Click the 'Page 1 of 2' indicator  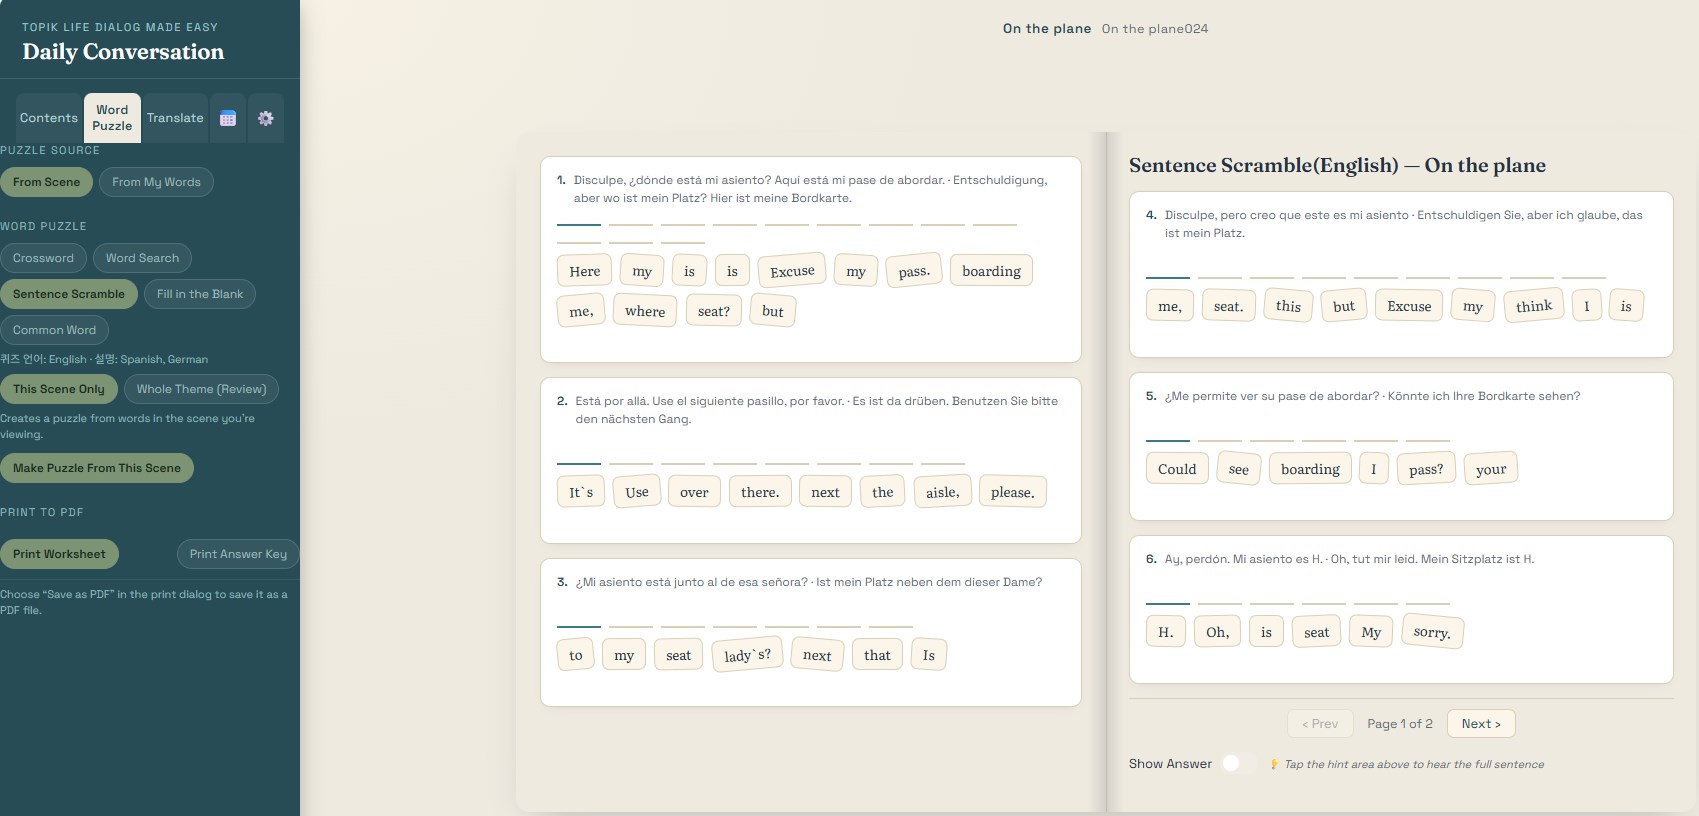point(1400,724)
